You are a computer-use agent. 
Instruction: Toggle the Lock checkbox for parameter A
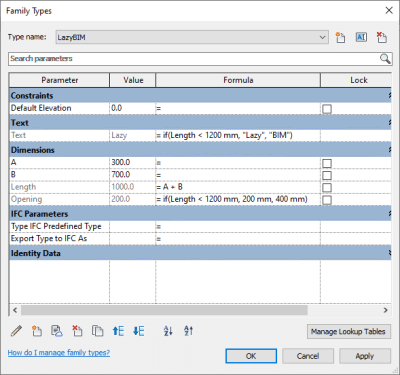tap(327, 163)
